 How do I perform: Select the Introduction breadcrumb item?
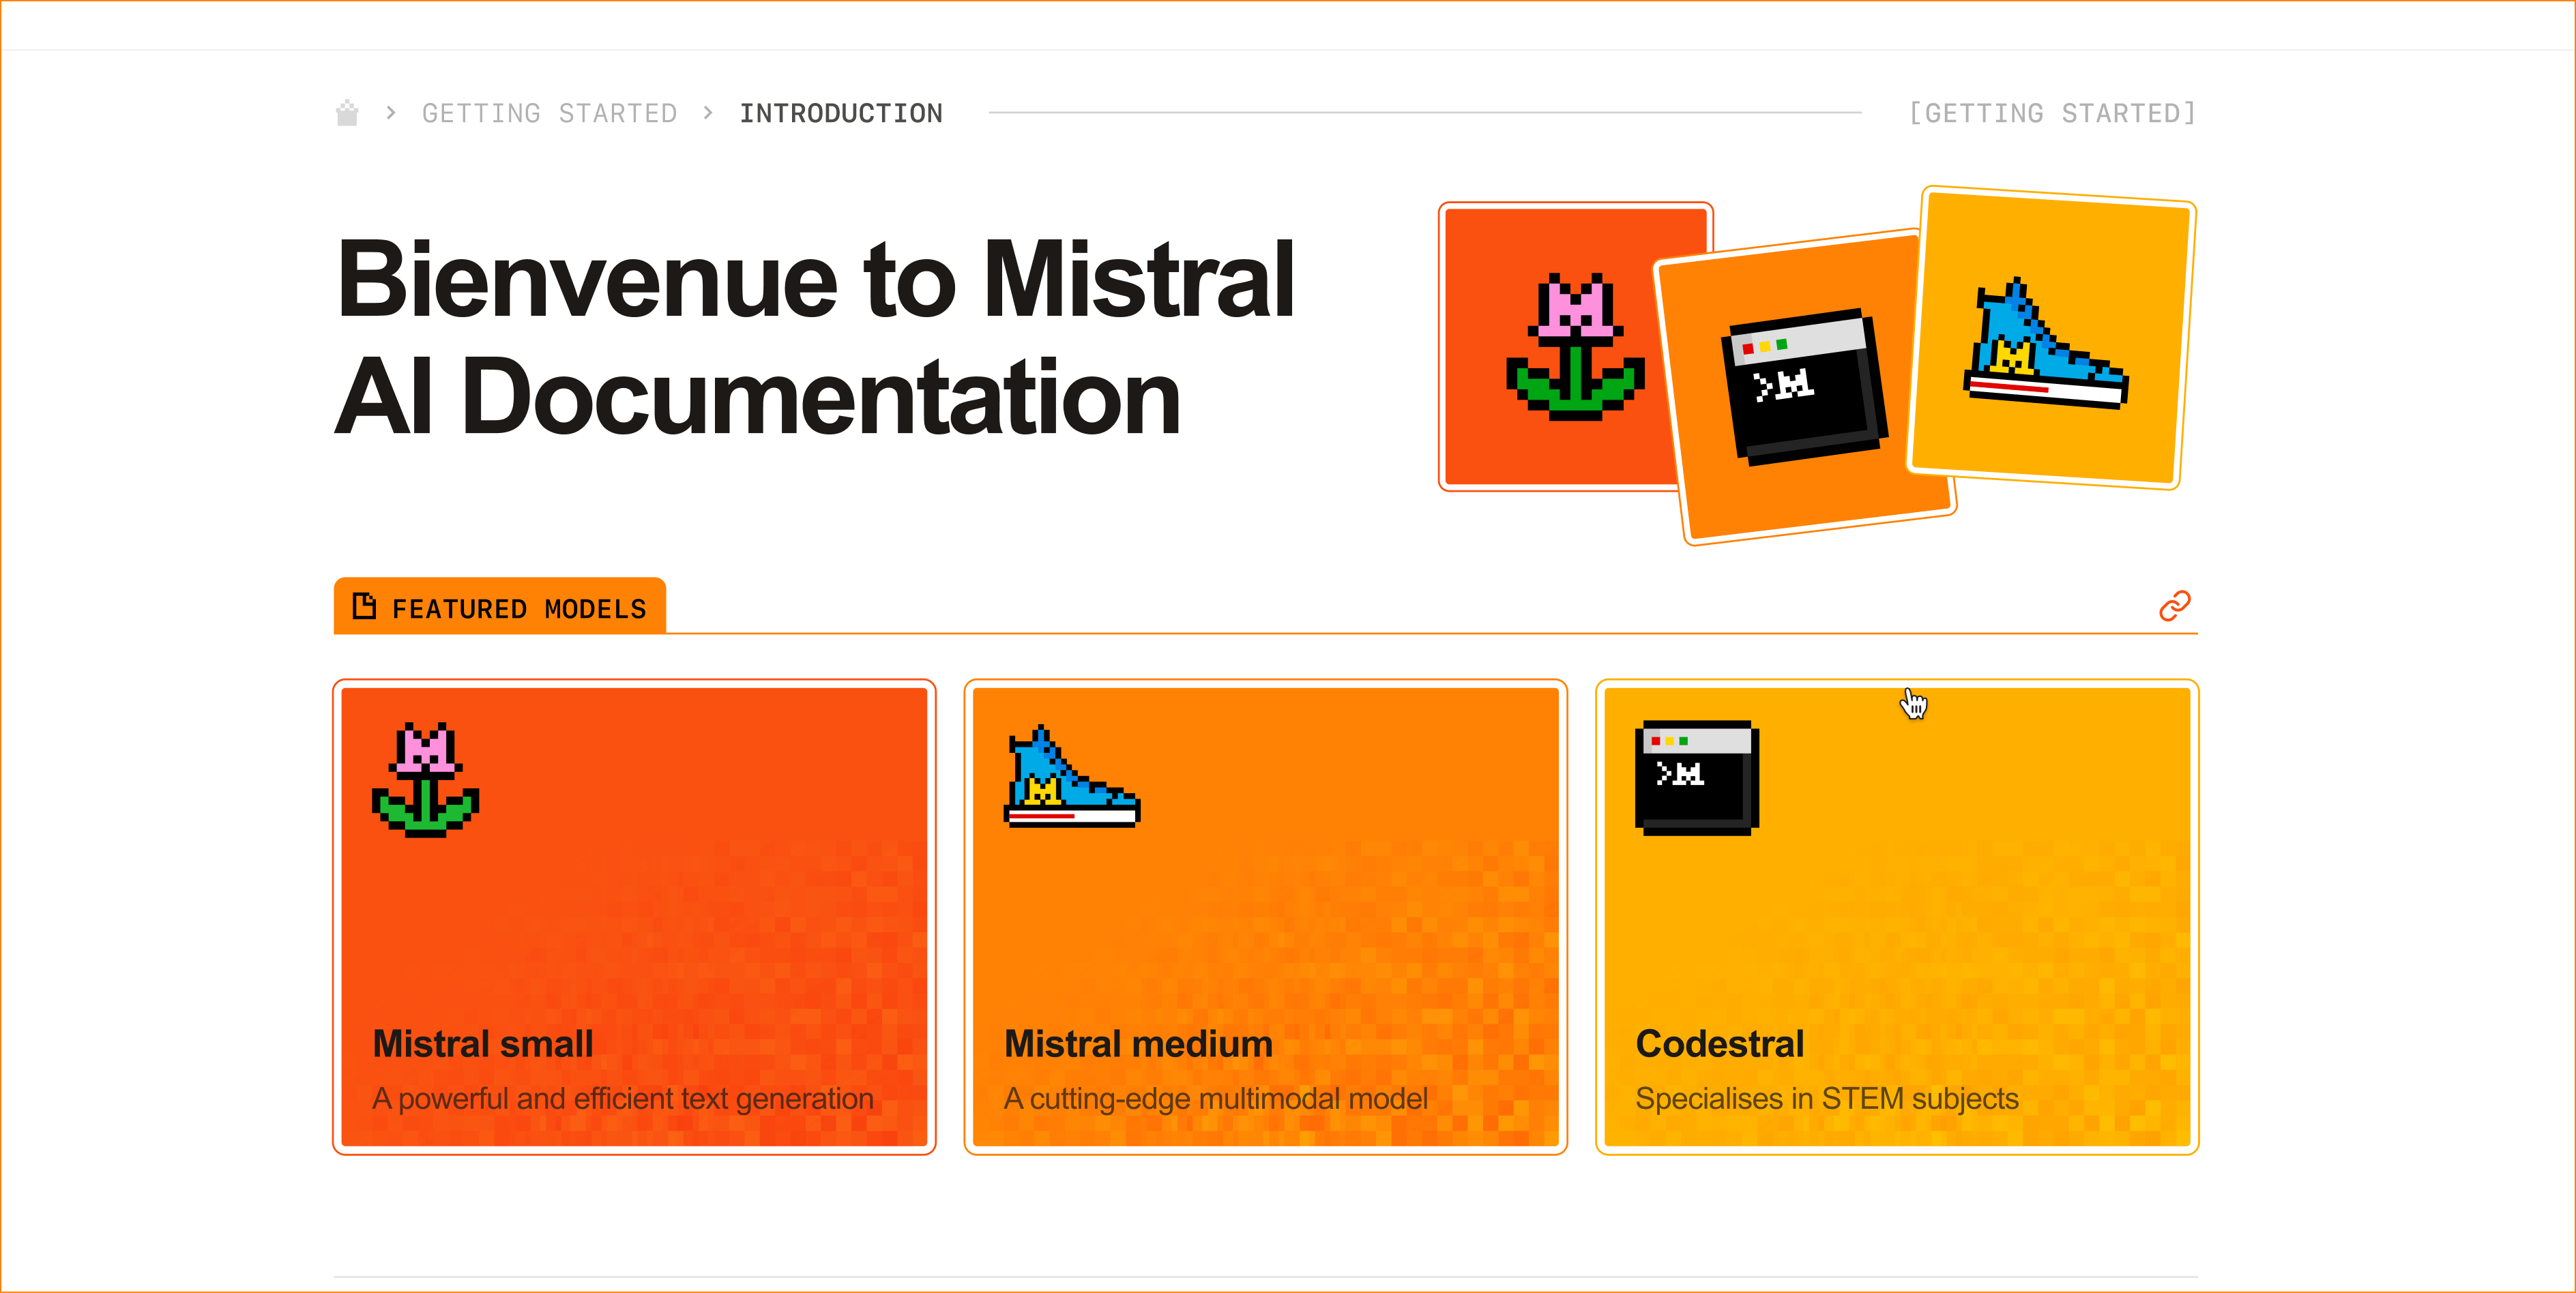coord(841,114)
